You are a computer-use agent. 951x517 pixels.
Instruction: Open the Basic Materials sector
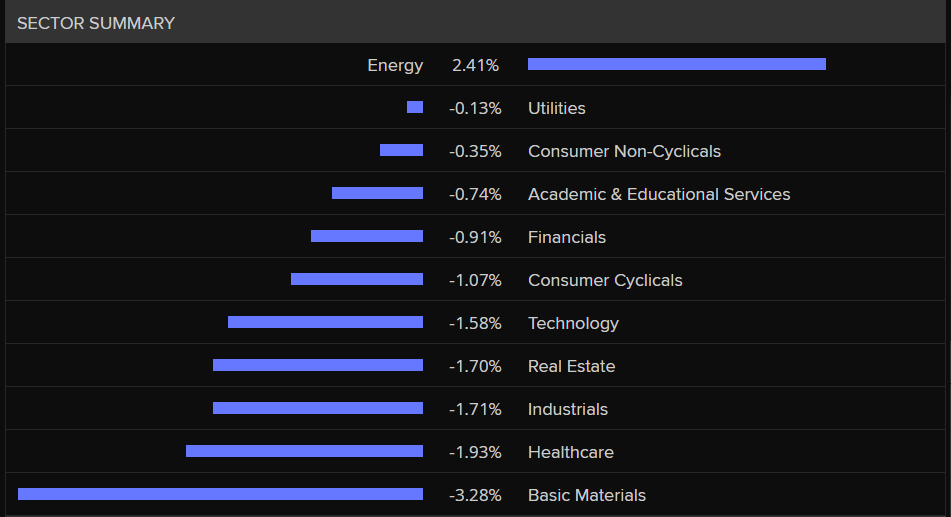(x=587, y=495)
